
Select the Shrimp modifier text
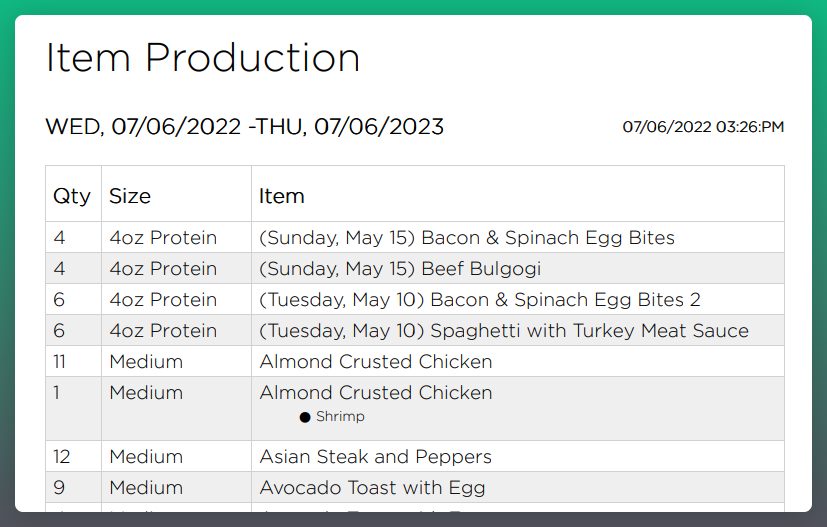click(340, 417)
